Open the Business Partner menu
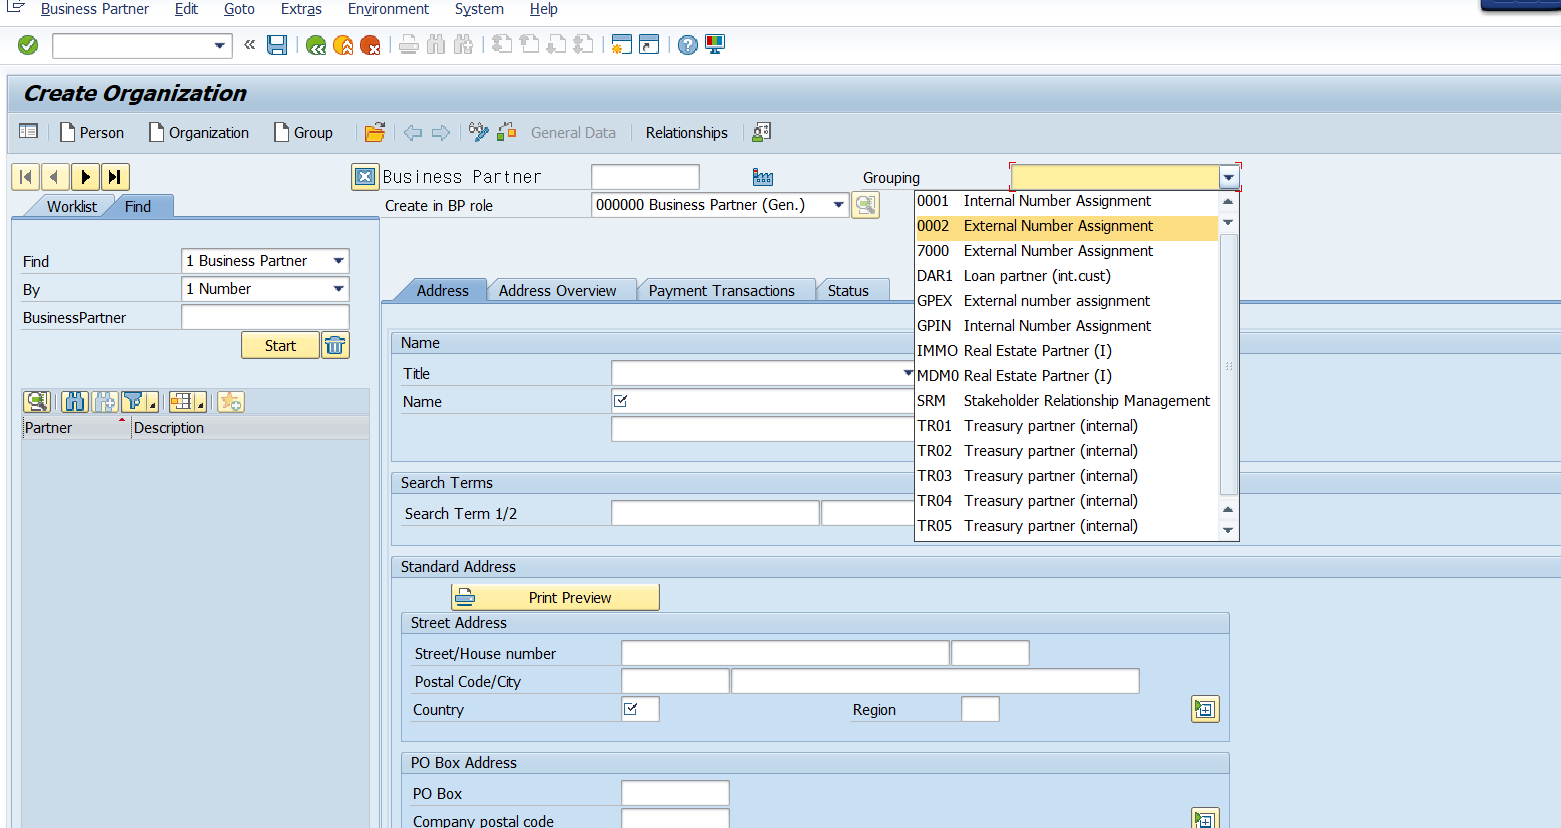The width and height of the screenshot is (1561, 828). 95,9
